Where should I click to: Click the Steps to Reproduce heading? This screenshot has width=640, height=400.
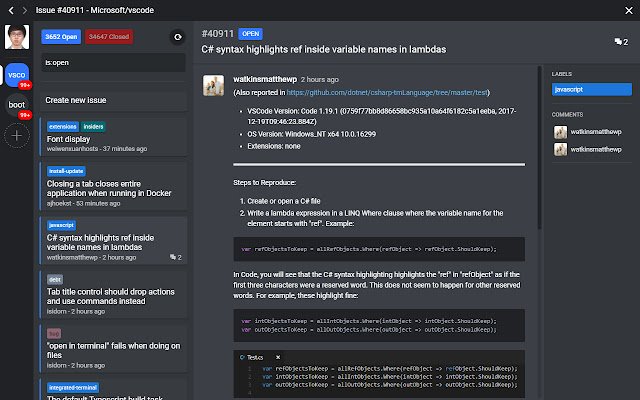click(x=264, y=182)
